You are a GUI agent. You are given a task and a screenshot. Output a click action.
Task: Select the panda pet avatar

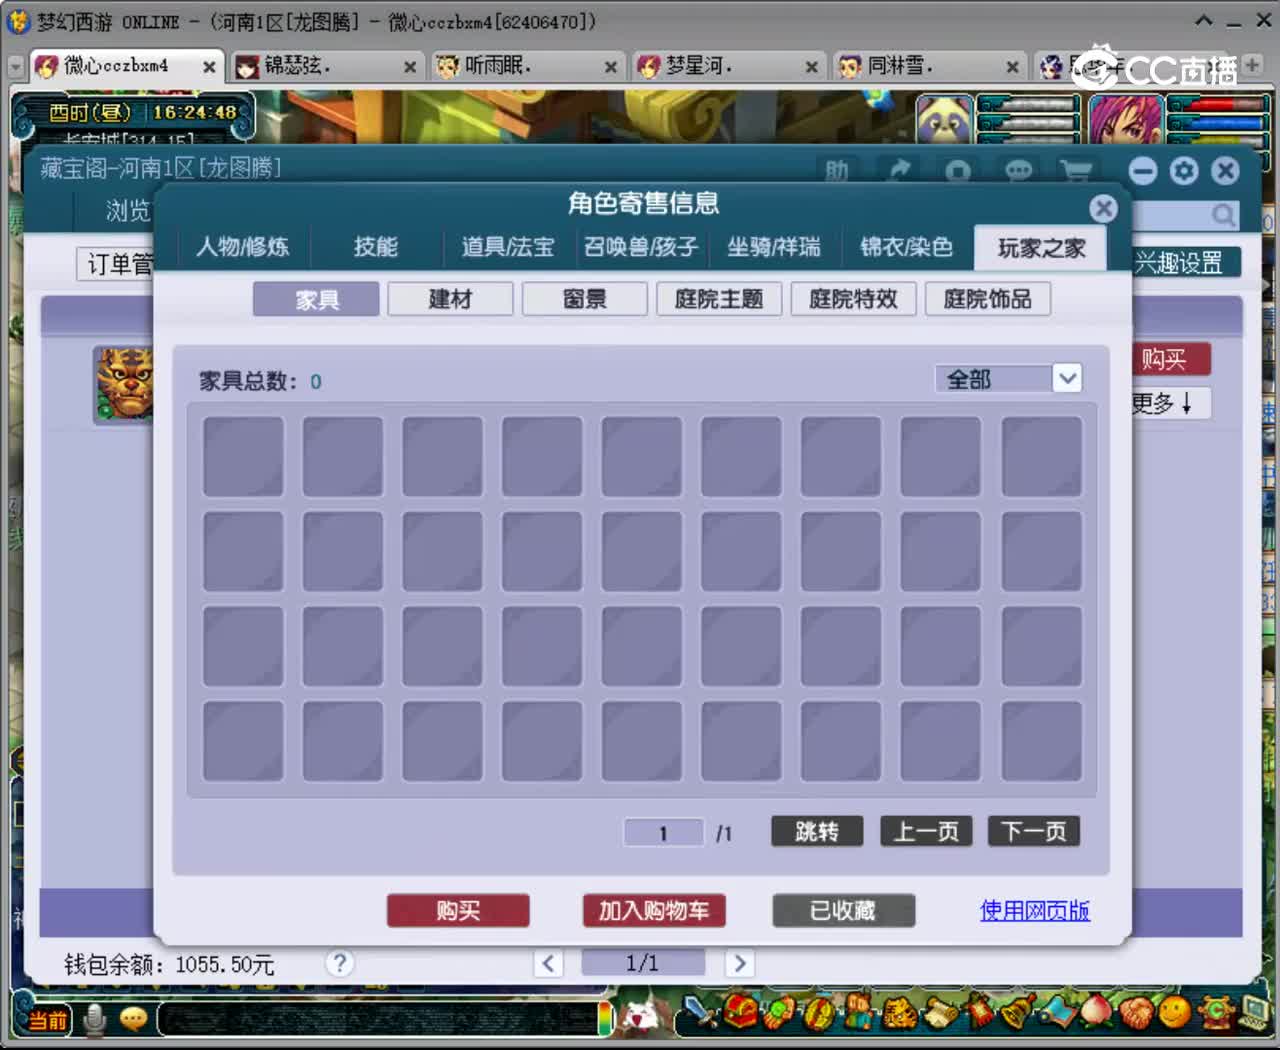tap(944, 119)
